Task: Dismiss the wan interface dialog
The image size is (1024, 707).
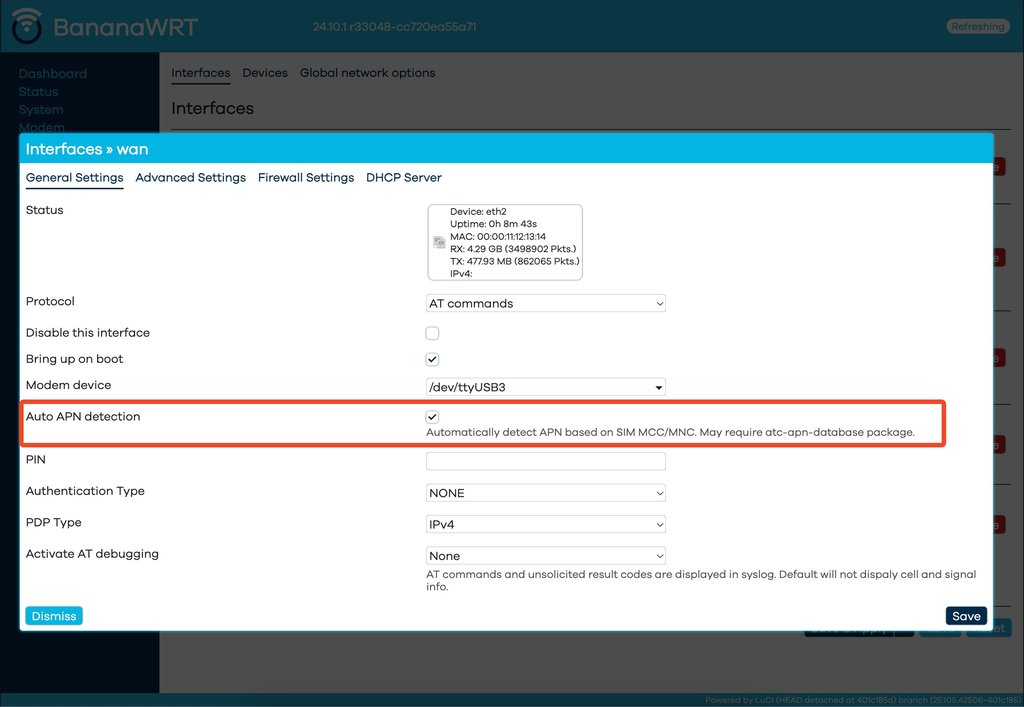Action: (54, 616)
